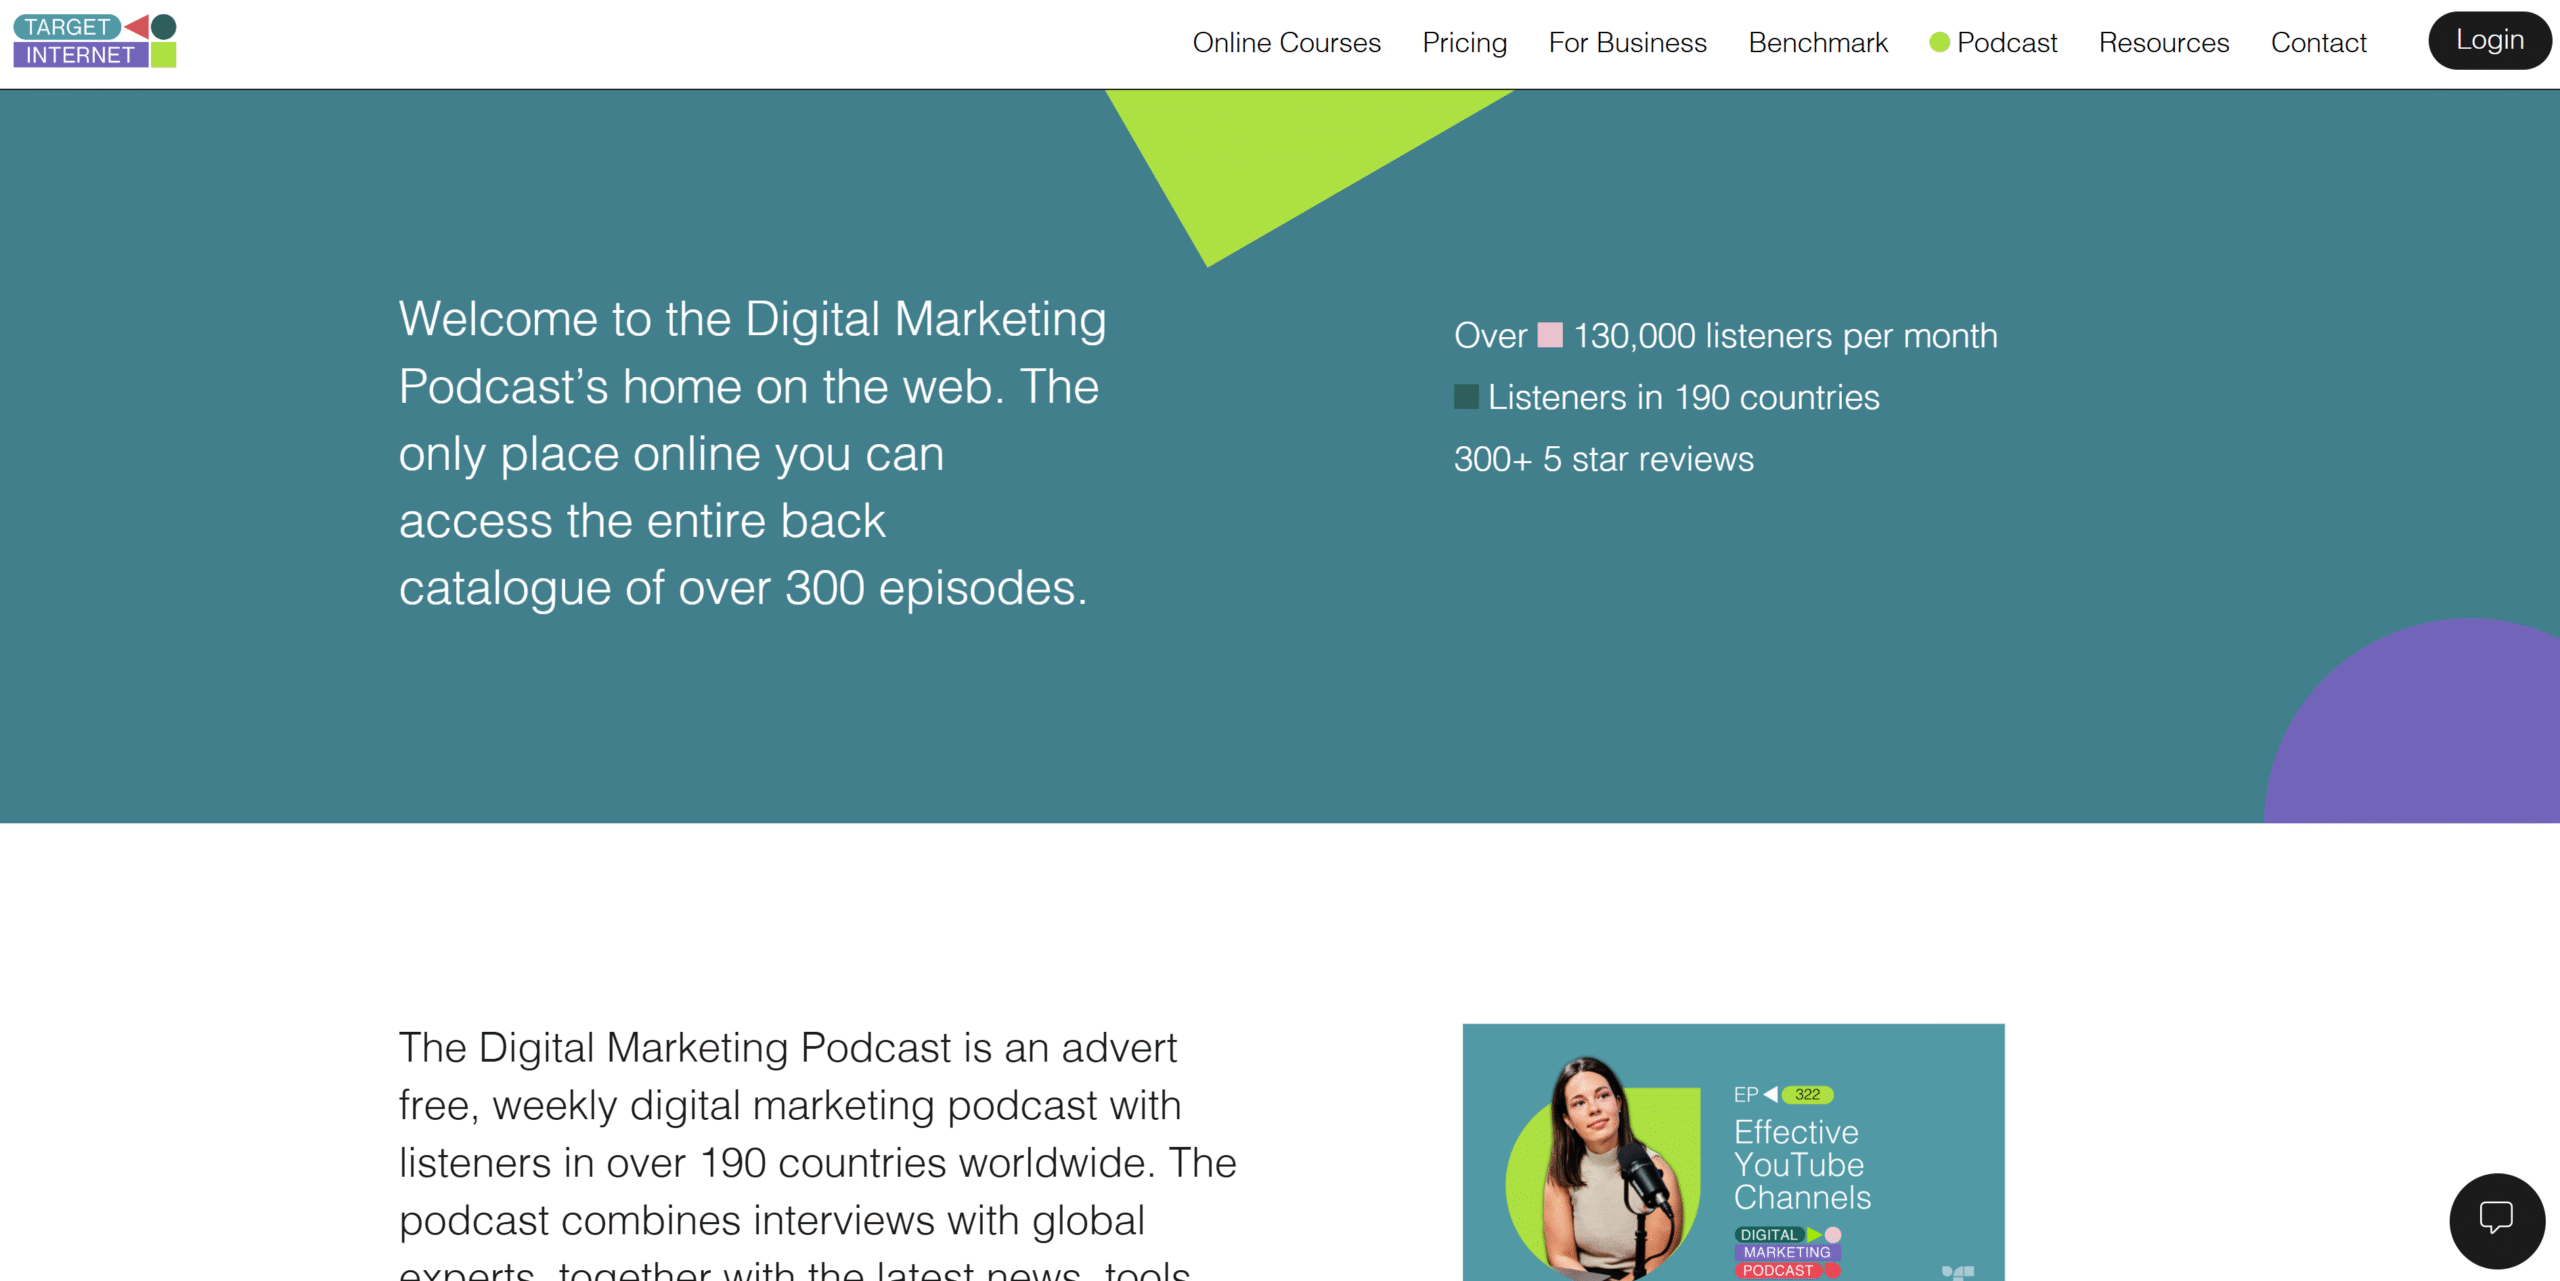Open Online Courses menu item
The image size is (2560, 1281).
point(1286,42)
